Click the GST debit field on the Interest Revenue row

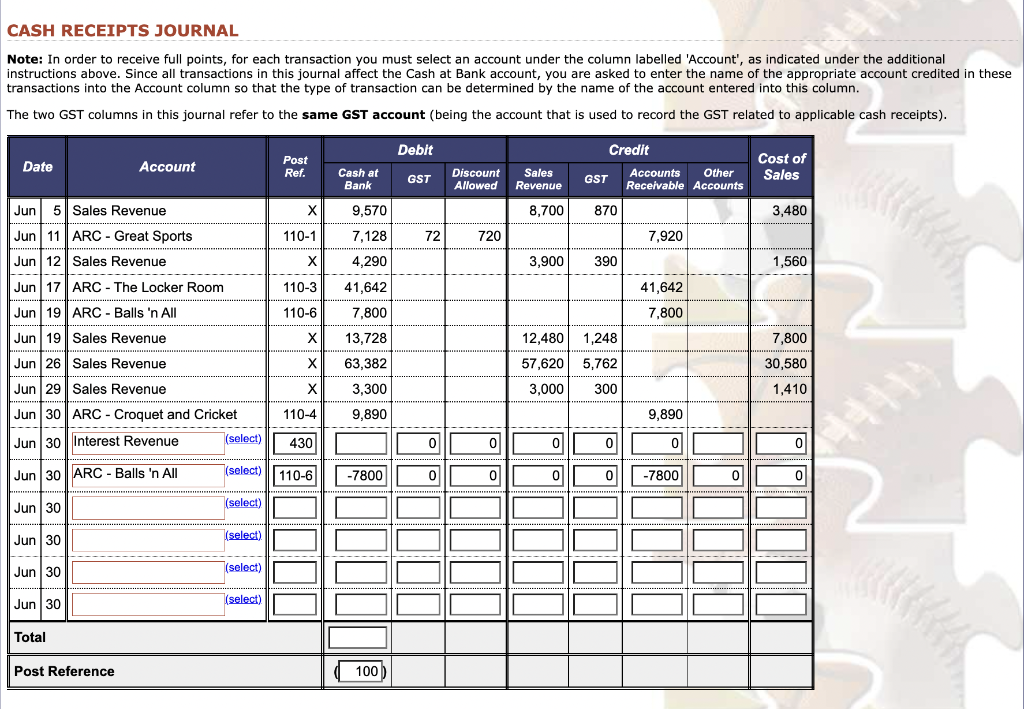pyautogui.click(x=418, y=443)
